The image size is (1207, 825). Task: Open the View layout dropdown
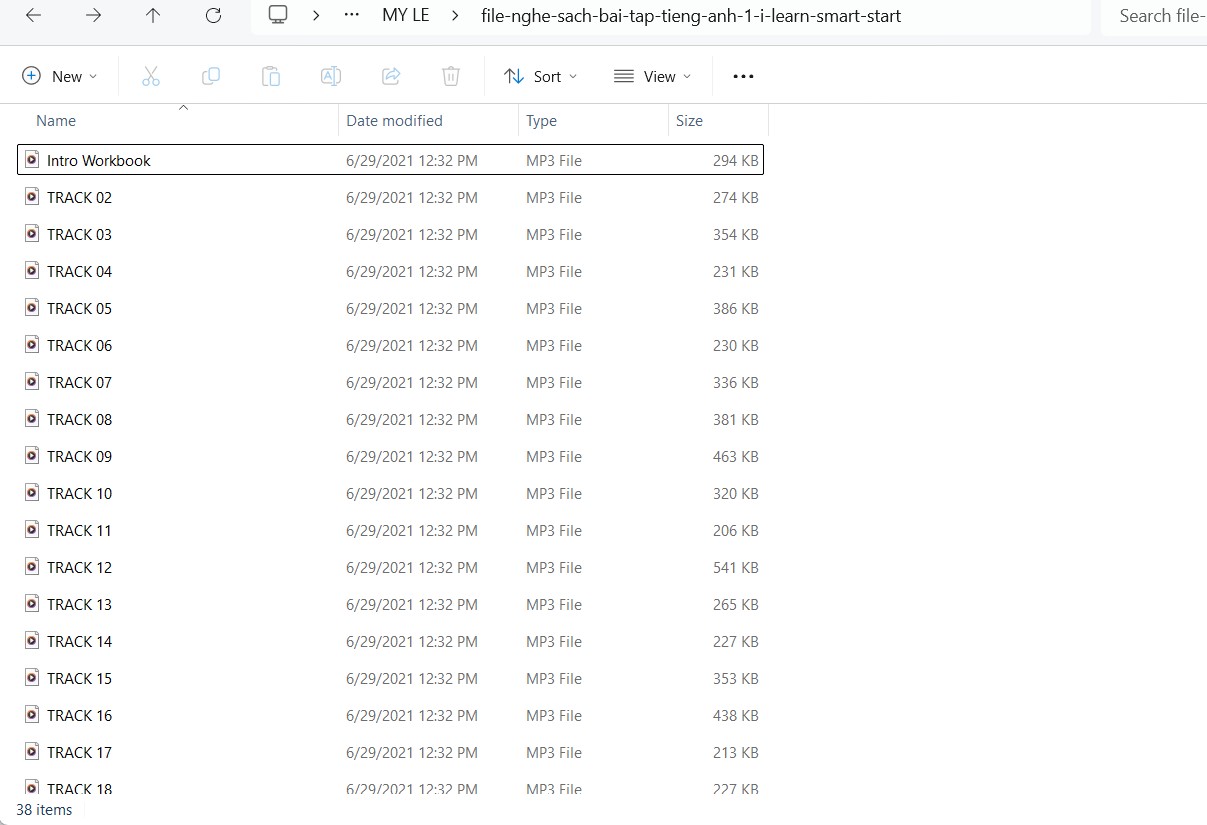[652, 76]
